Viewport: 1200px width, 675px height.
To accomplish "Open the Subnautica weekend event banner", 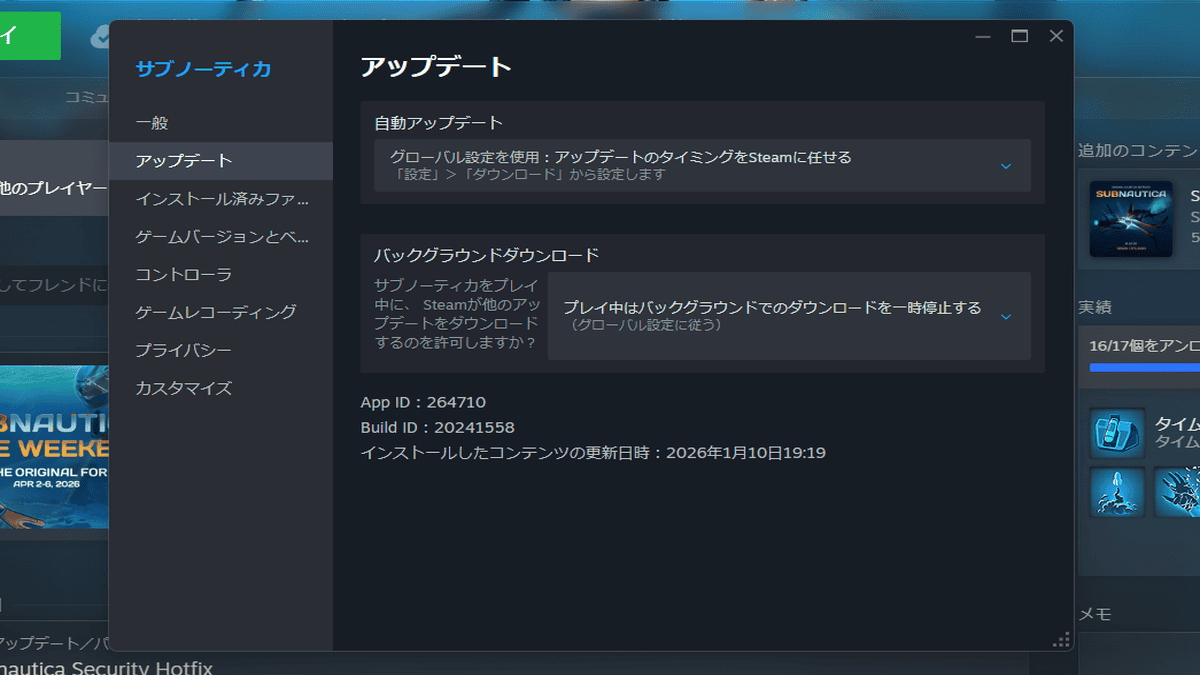I will coord(55,447).
